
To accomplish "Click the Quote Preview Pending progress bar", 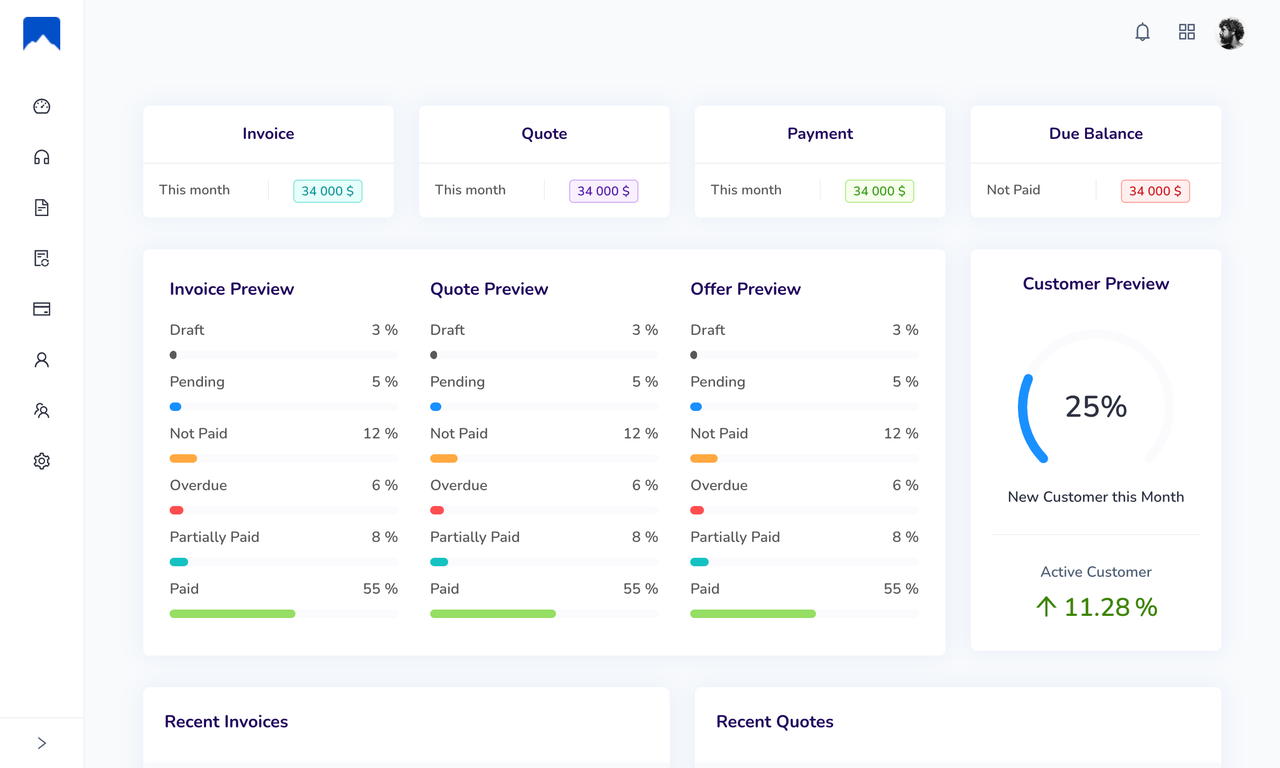I will pos(544,407).
